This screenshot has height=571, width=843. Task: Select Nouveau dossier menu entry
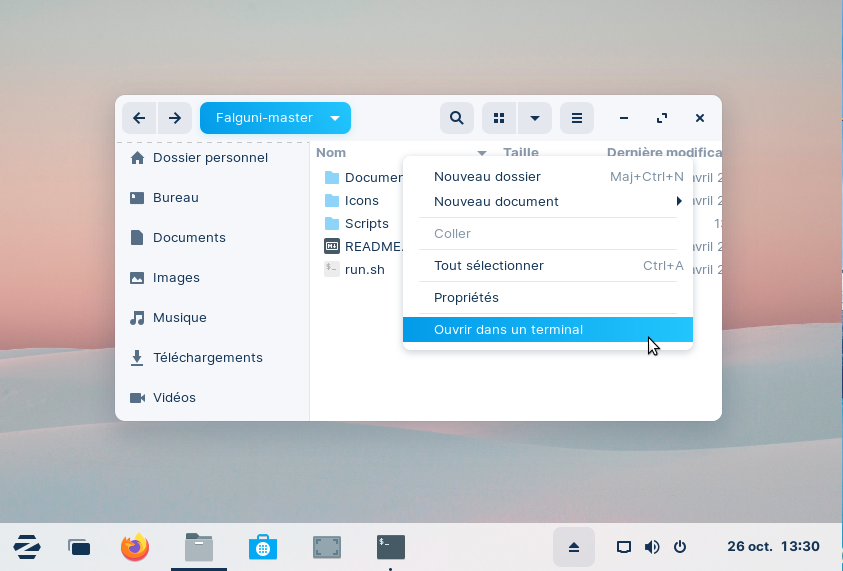click(x=487, y=177)
